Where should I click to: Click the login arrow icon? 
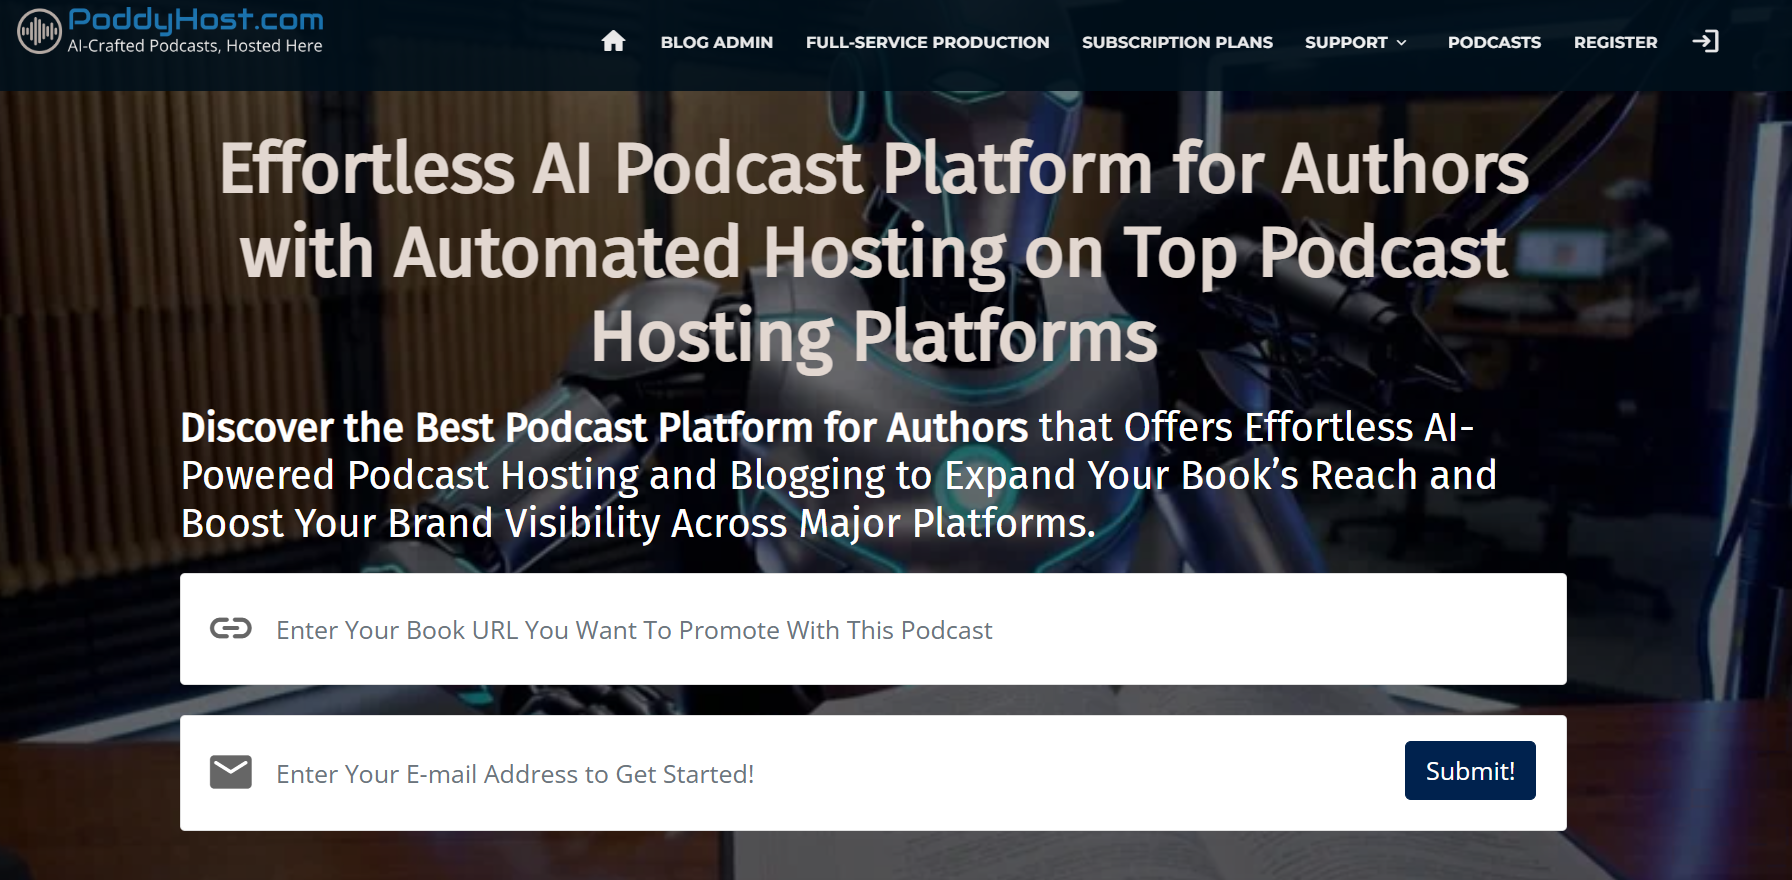click(1705, 41)
